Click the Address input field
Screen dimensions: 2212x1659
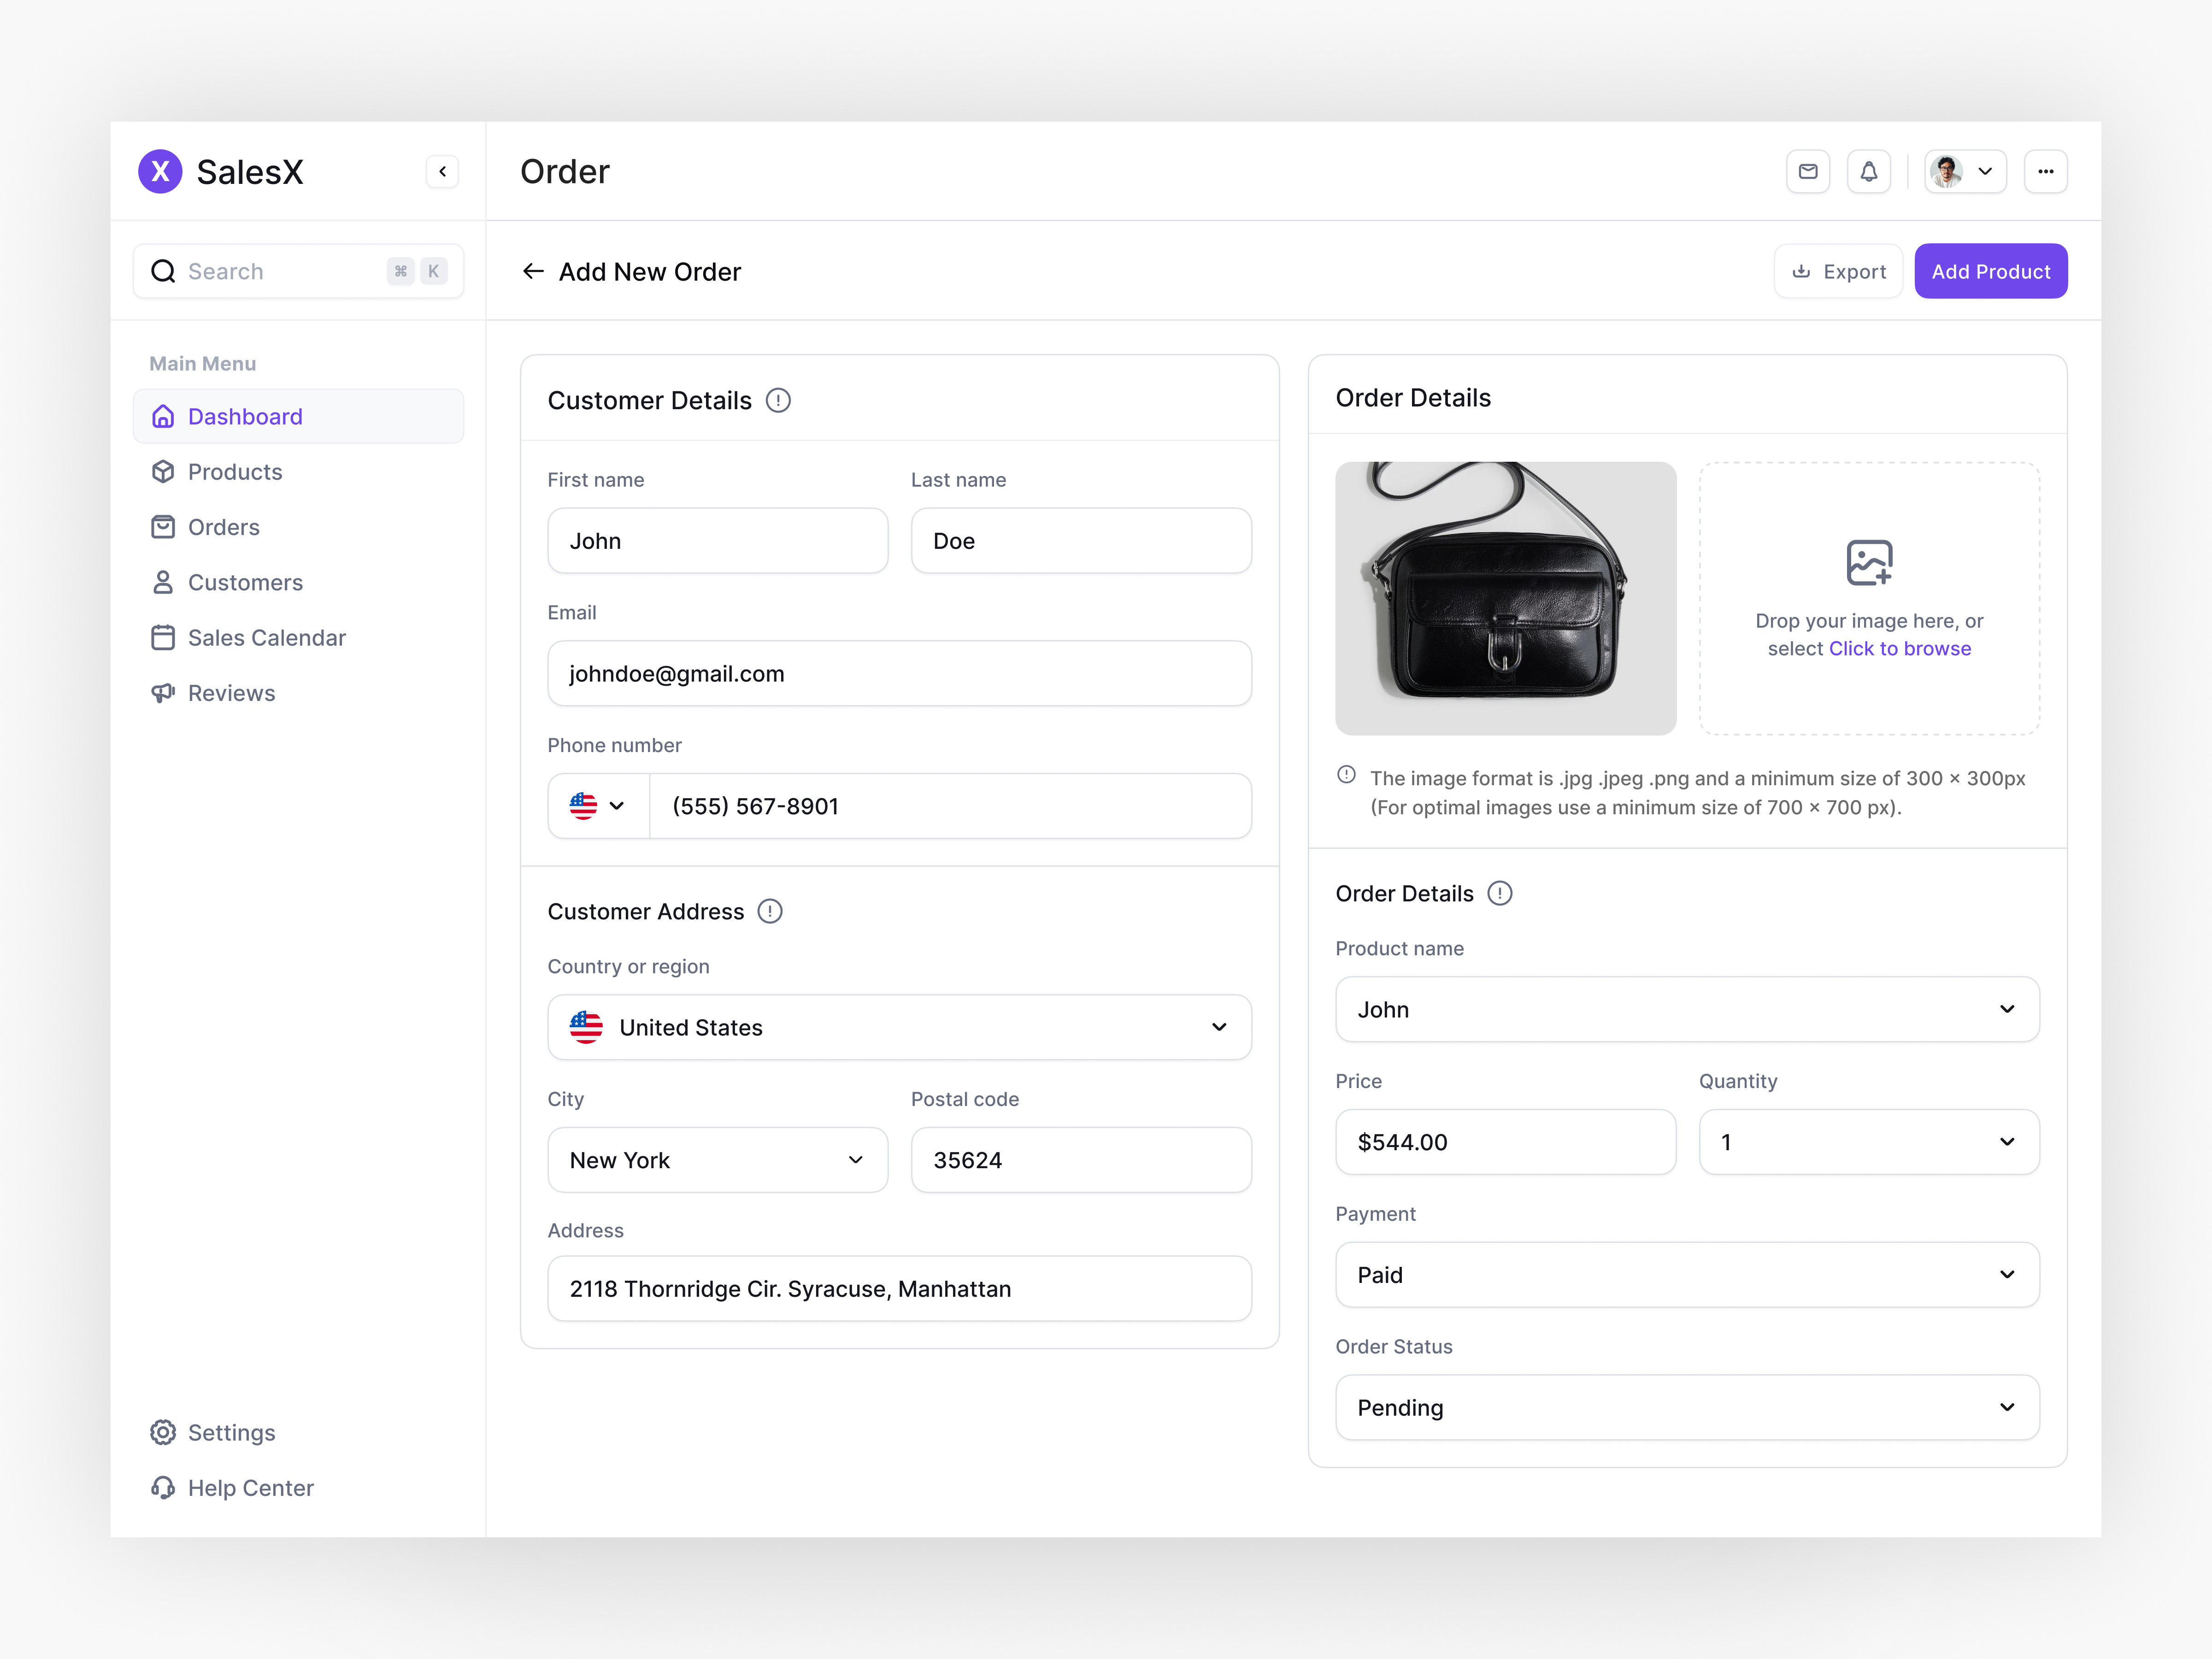pyautogui.click(x=899, y=1288)
